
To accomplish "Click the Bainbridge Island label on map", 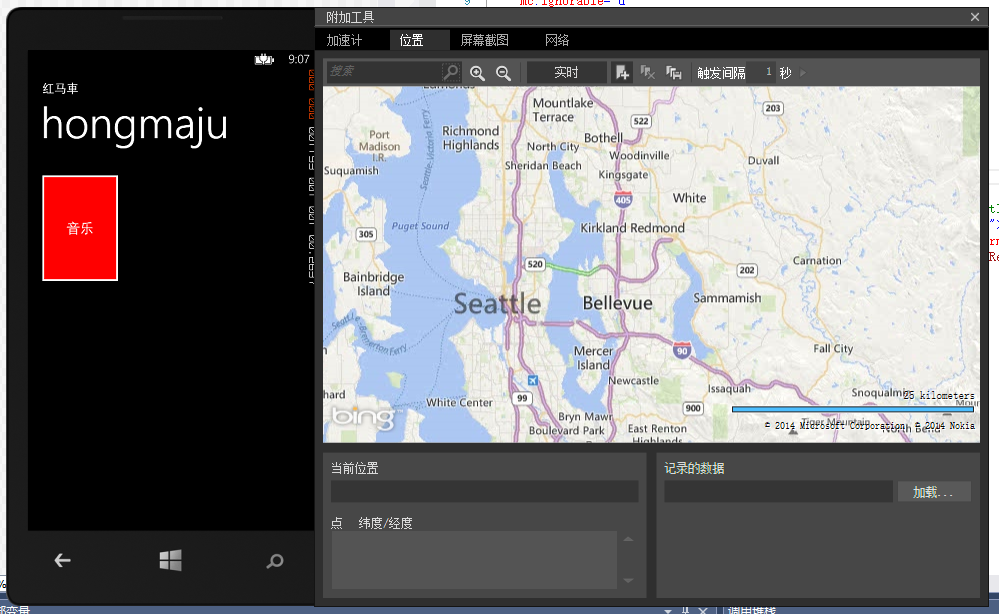I will point(373,284).
